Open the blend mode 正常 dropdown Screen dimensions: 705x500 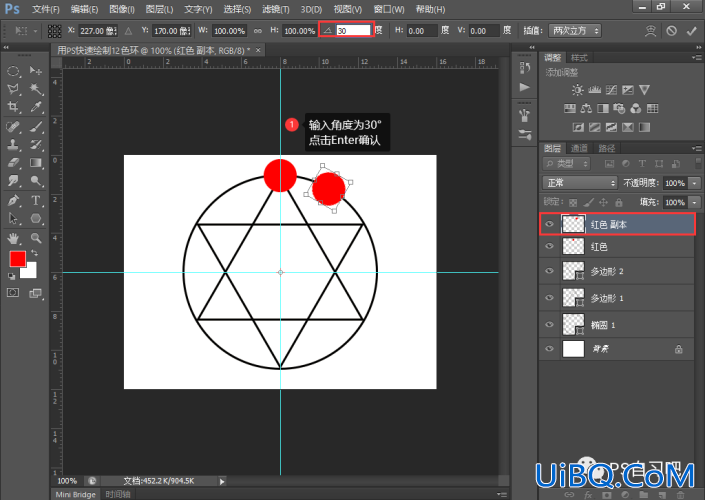pyautogui.click(x=580, y=183)
